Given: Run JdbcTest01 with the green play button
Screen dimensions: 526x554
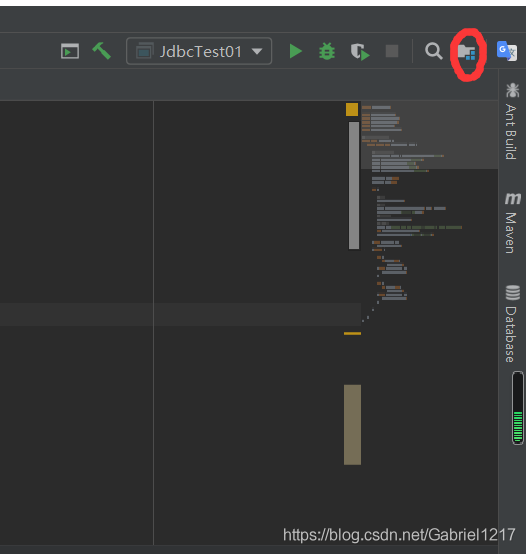Looking at the screenshot, I should (x=295, y=51).
